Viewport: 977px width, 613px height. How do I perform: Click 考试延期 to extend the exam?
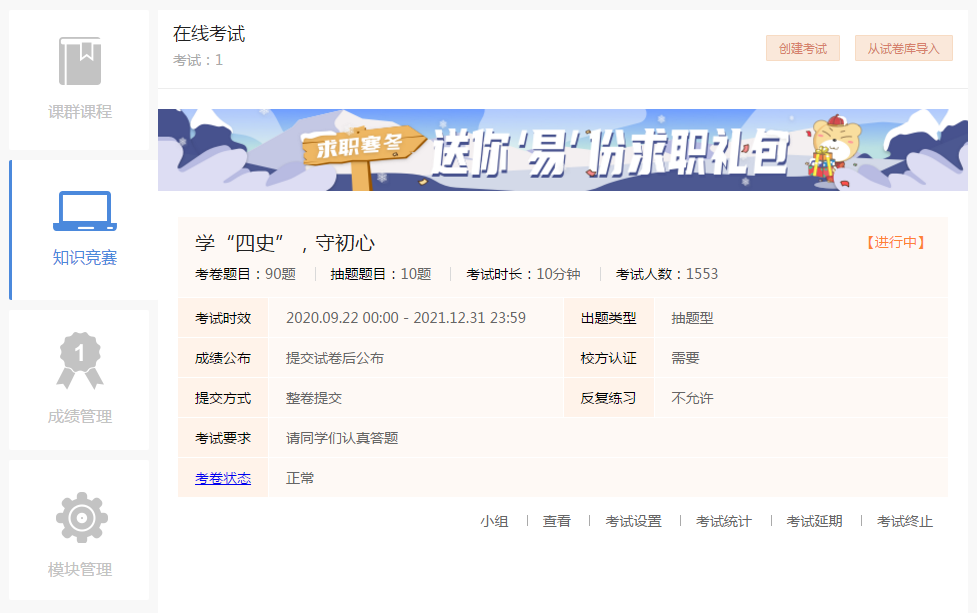tap(814, 521)
